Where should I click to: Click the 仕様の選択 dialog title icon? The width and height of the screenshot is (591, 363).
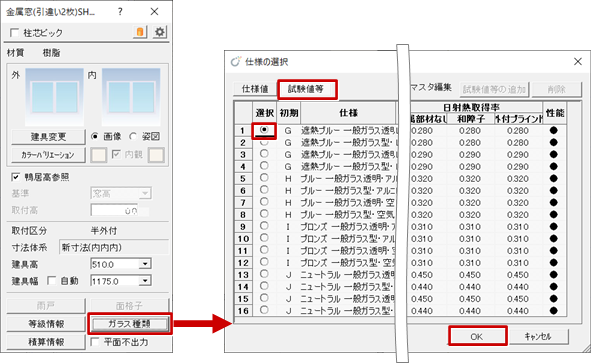[236, 61]
